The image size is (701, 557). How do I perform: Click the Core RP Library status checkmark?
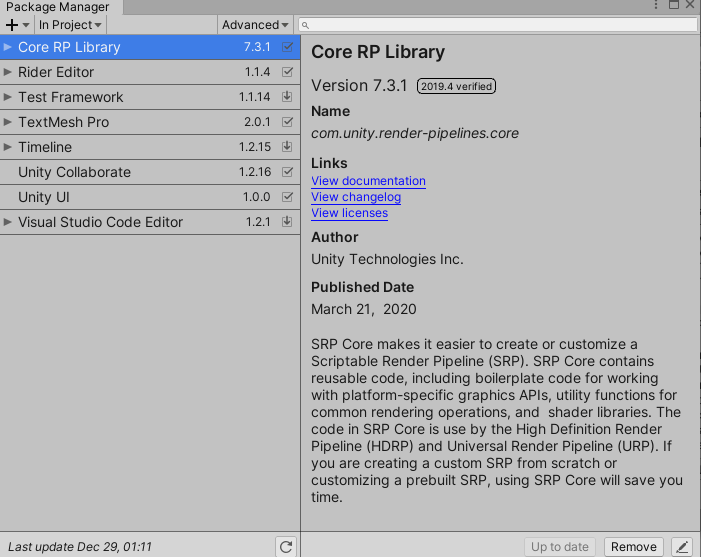(288, 47)
